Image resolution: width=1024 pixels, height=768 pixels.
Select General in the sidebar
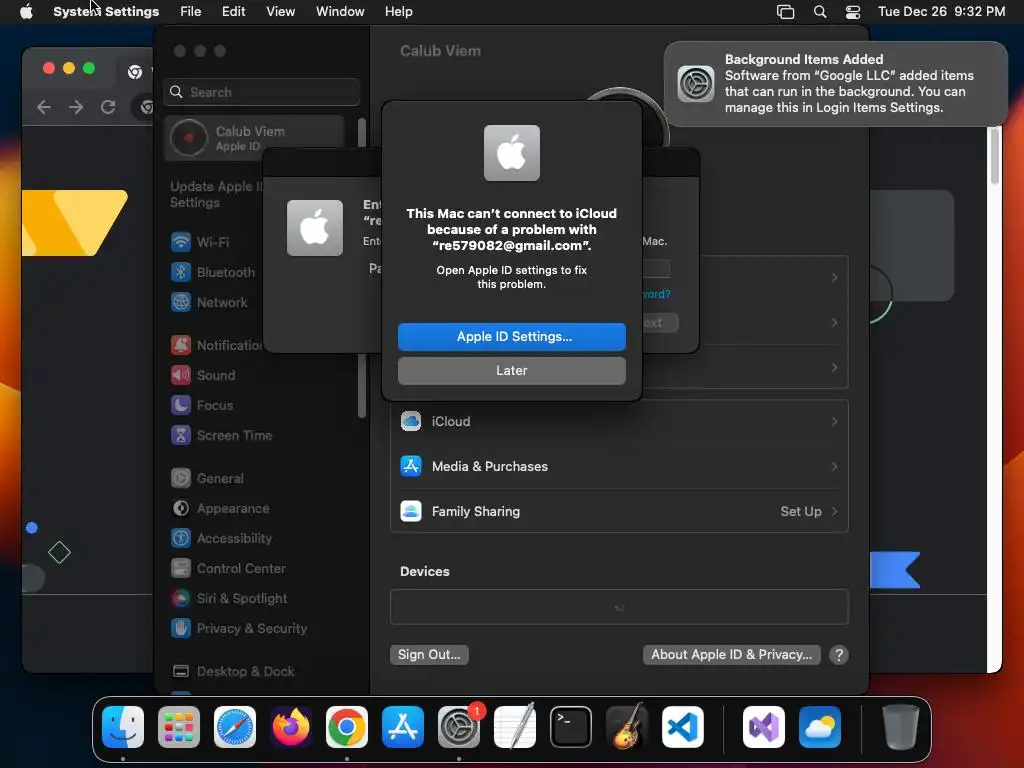click(207, 479)
